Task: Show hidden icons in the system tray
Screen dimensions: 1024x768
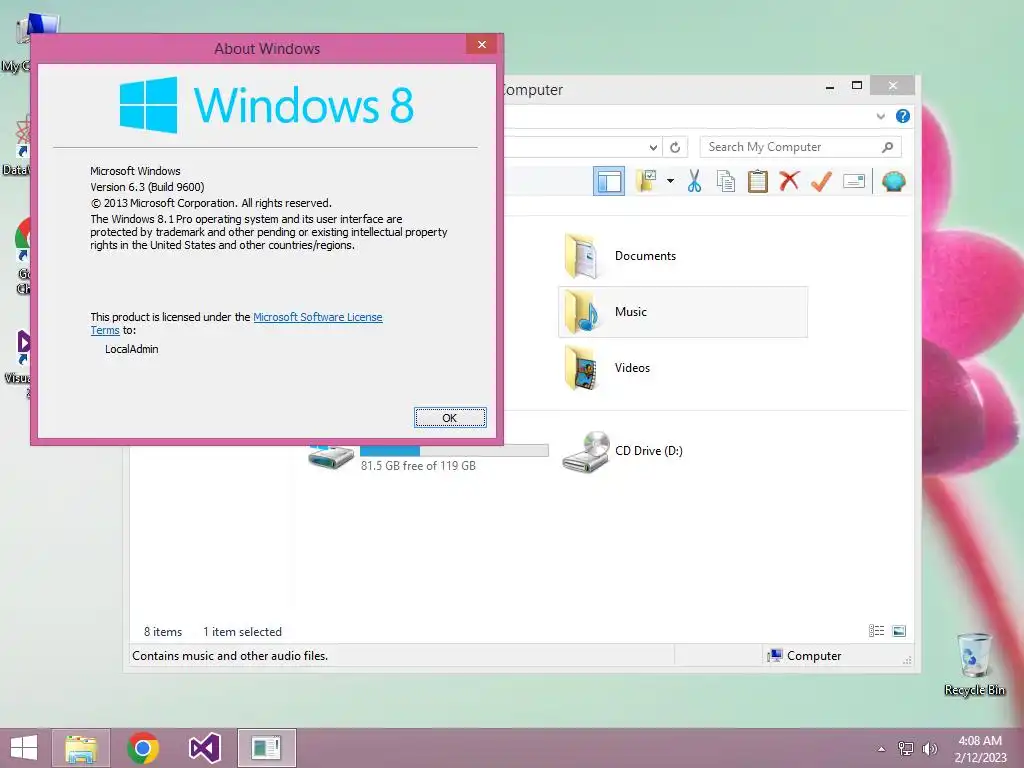Action: coord(882,749)
